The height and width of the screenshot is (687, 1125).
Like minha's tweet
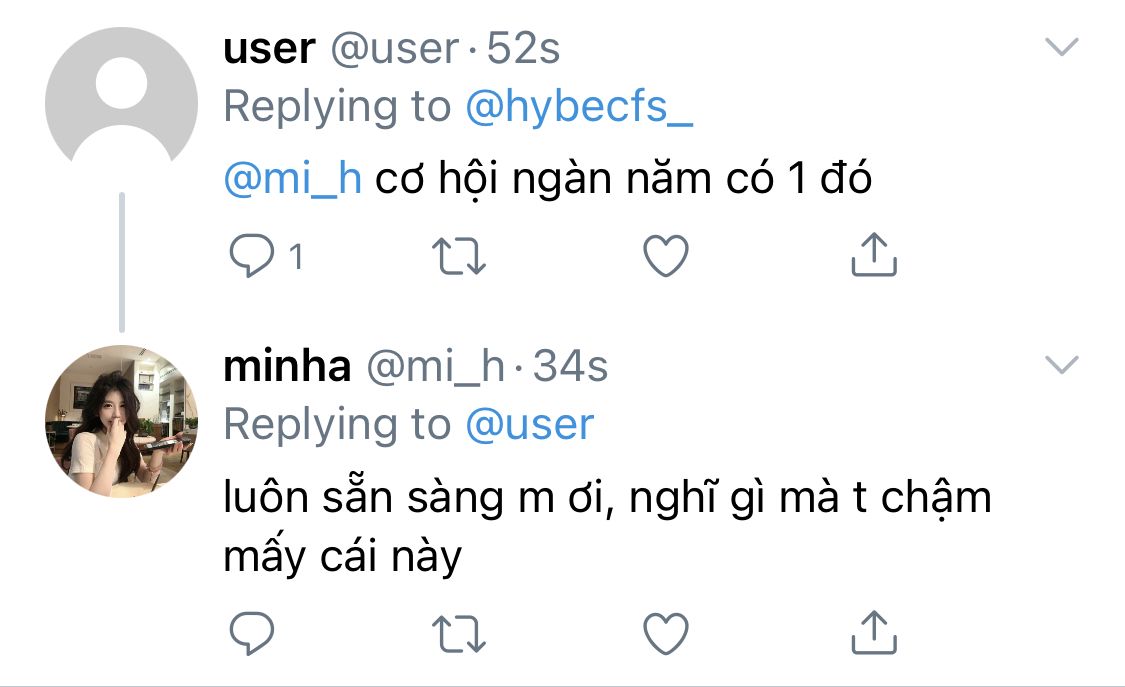[665, 633]
